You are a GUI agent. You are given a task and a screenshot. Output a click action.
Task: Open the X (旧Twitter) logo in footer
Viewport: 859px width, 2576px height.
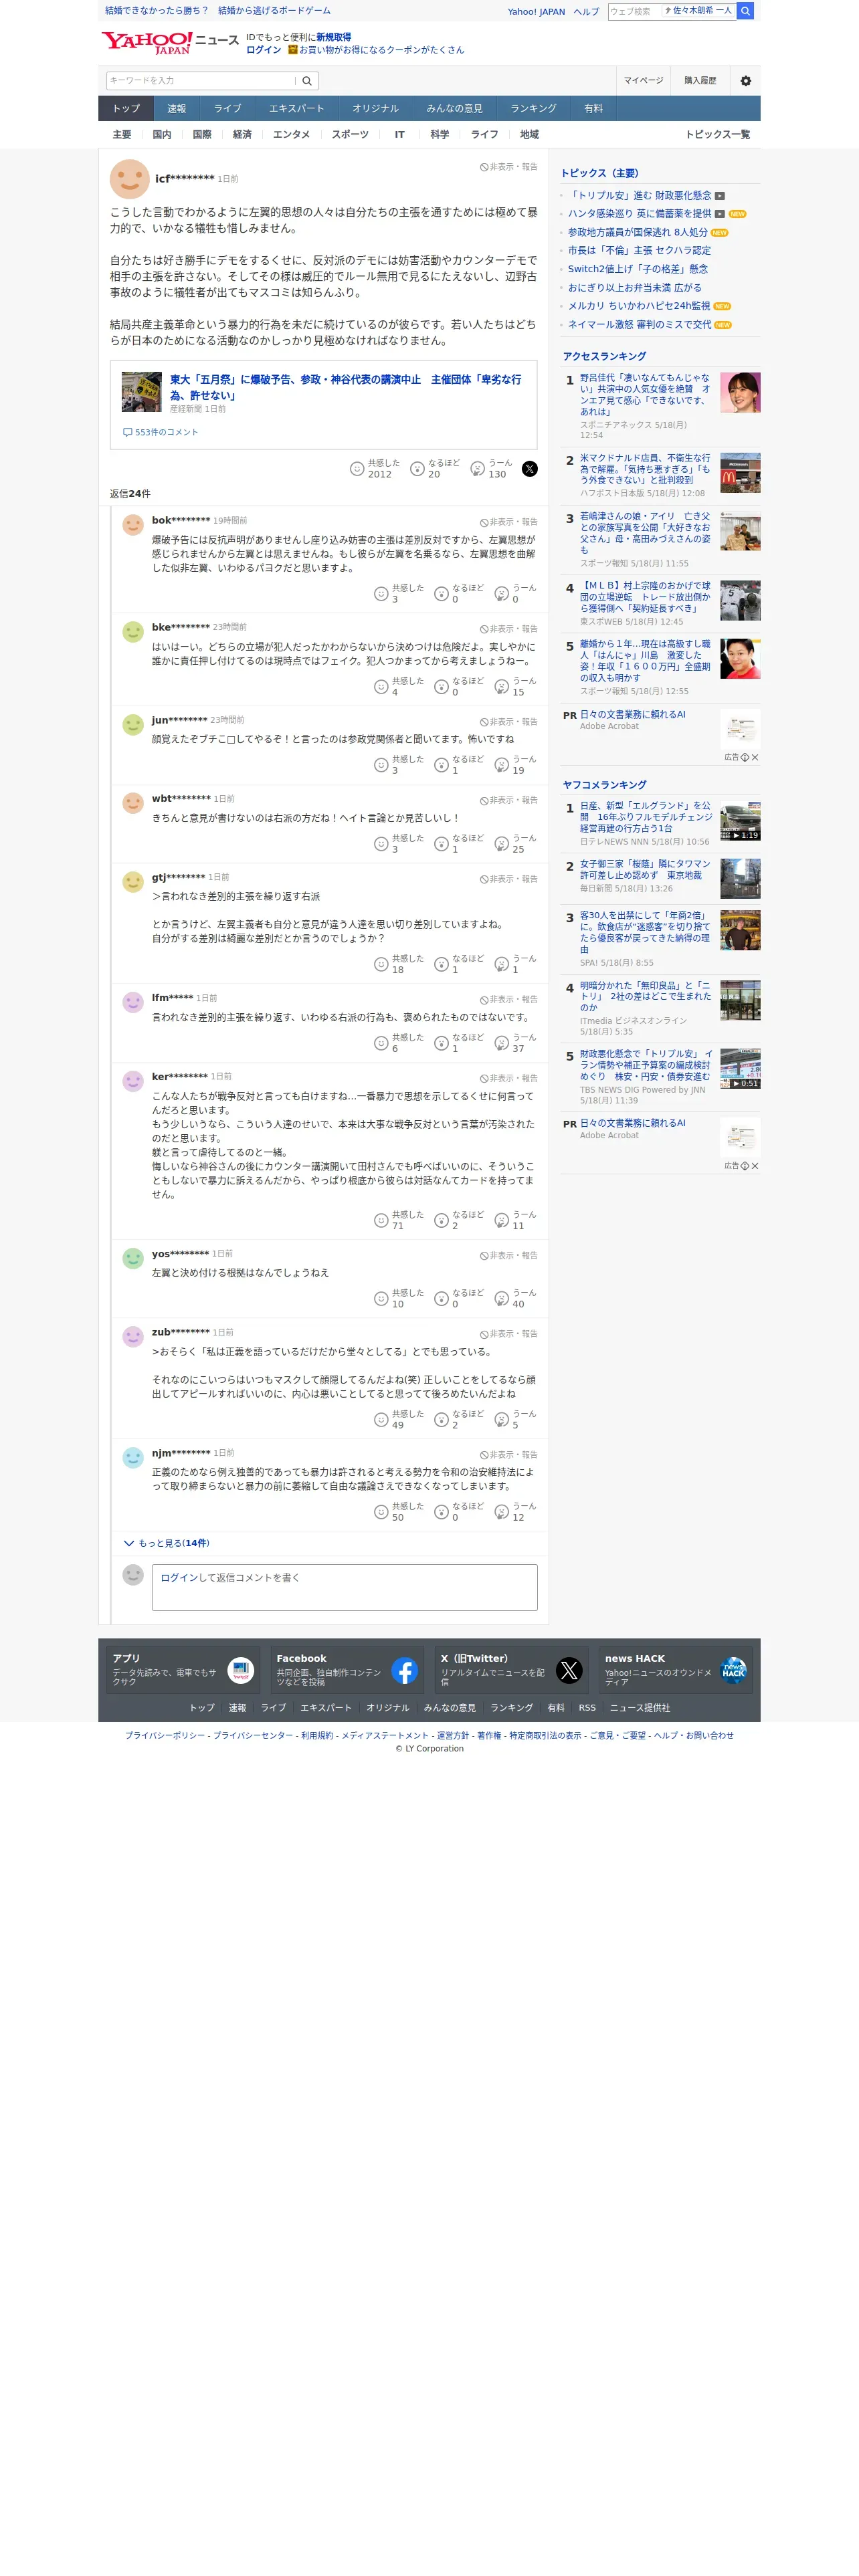point(569,1670)
